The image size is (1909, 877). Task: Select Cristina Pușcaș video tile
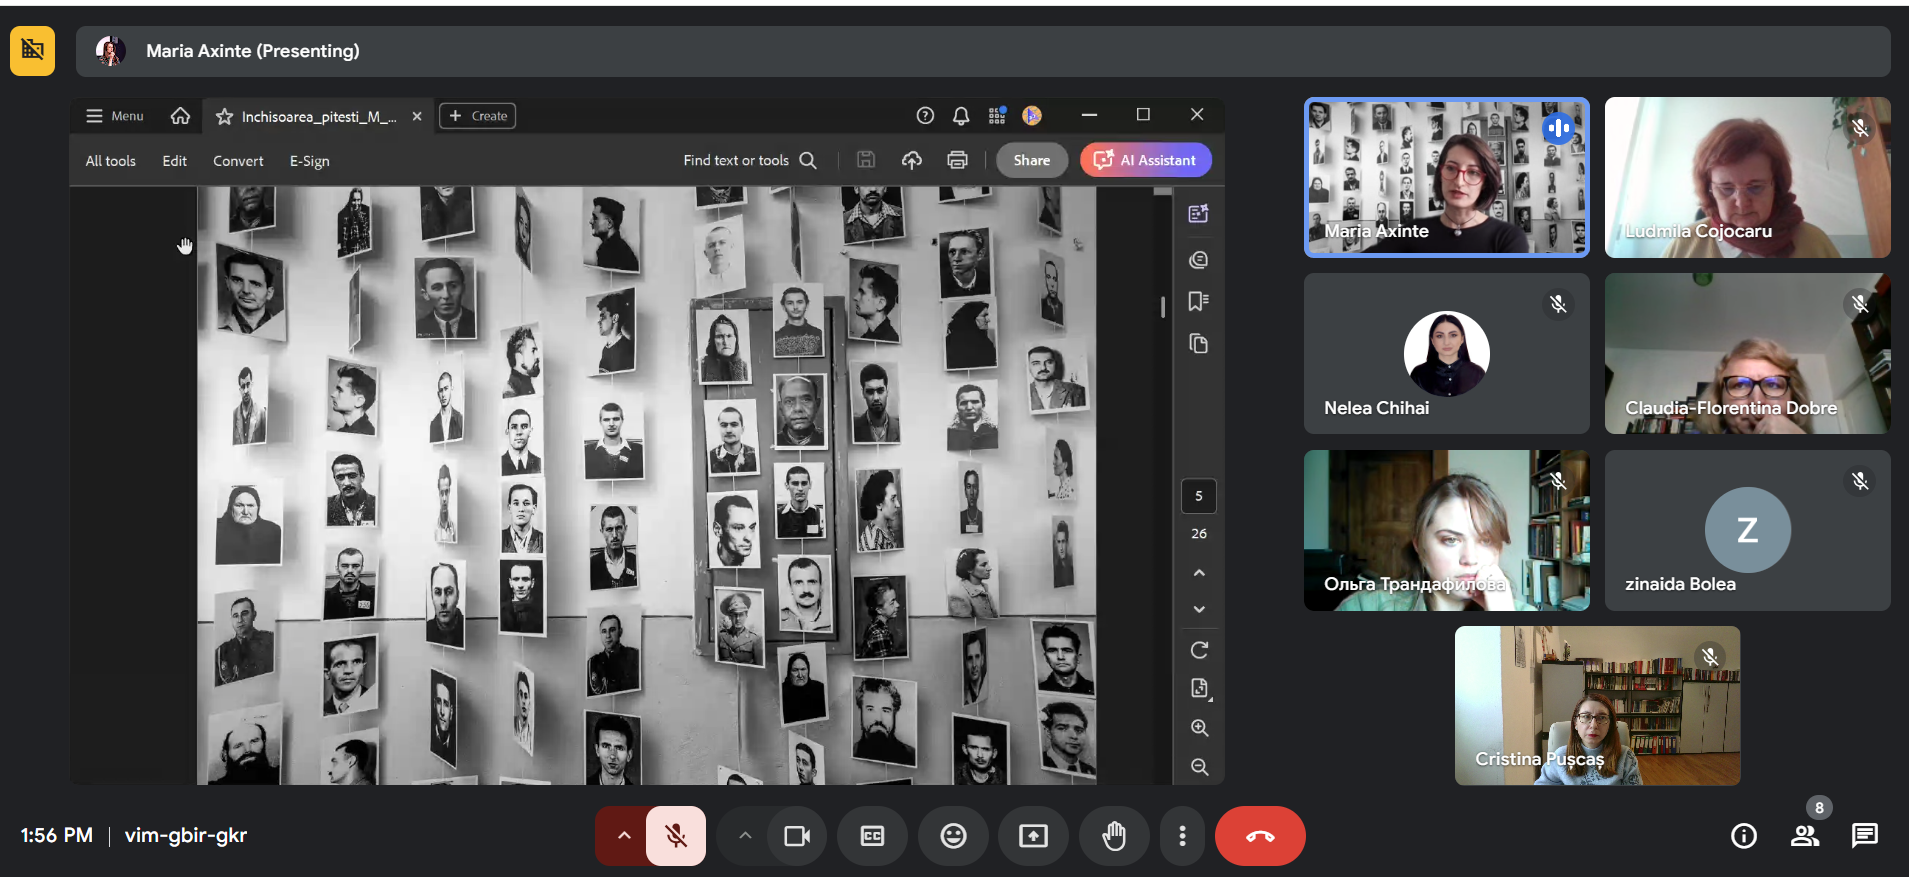(x=1597, y=706)
